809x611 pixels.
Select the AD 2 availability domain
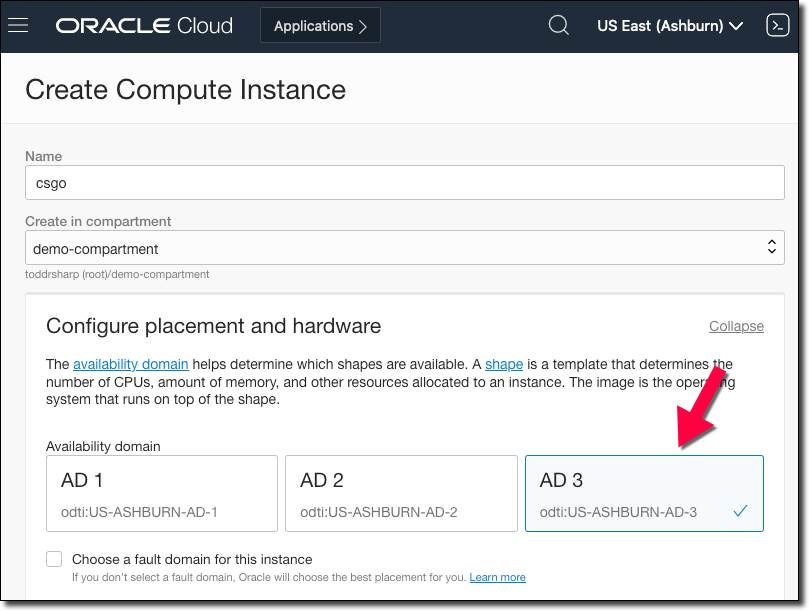pyautogui.click(x=400, y=493)
